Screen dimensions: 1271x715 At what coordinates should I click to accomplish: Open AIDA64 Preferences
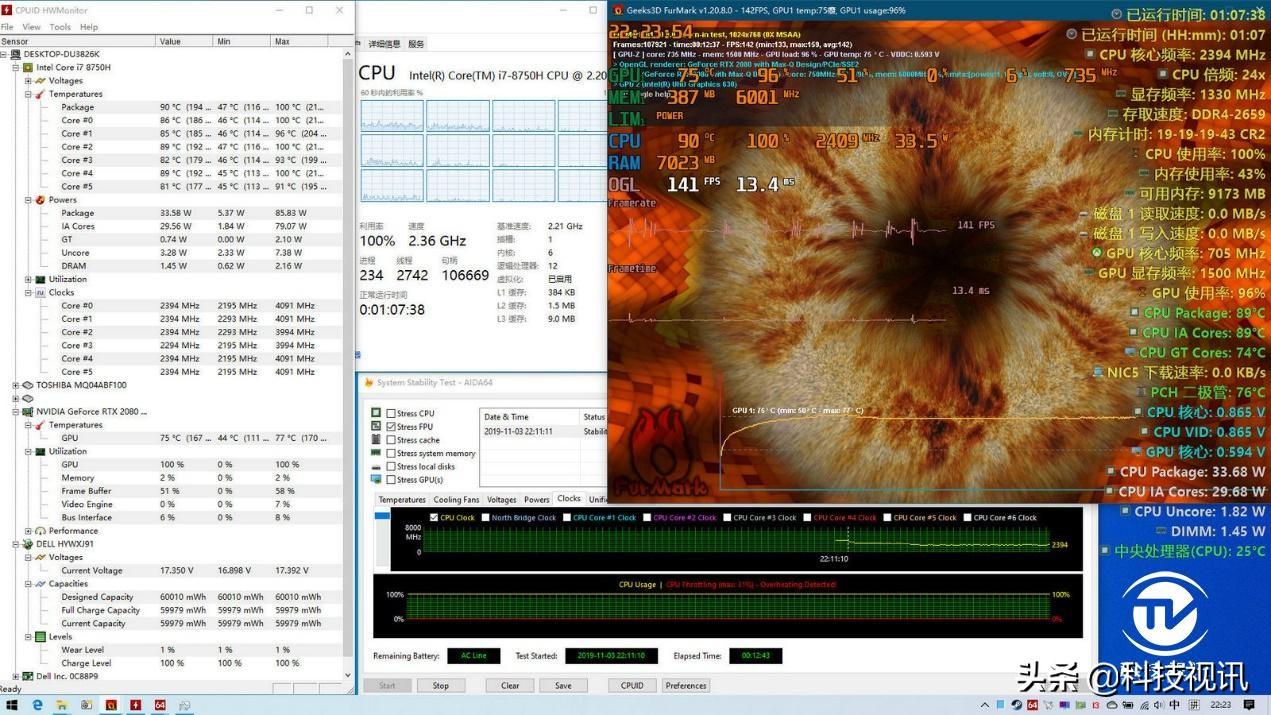pyautogui.click(x=686, y=686)
